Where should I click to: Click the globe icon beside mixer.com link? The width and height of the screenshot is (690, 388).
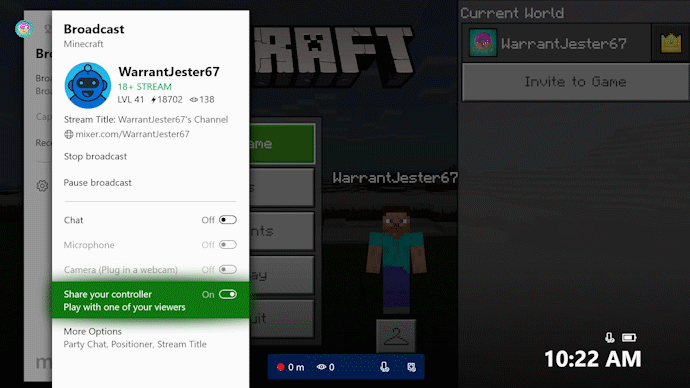(x=69, y=135)
